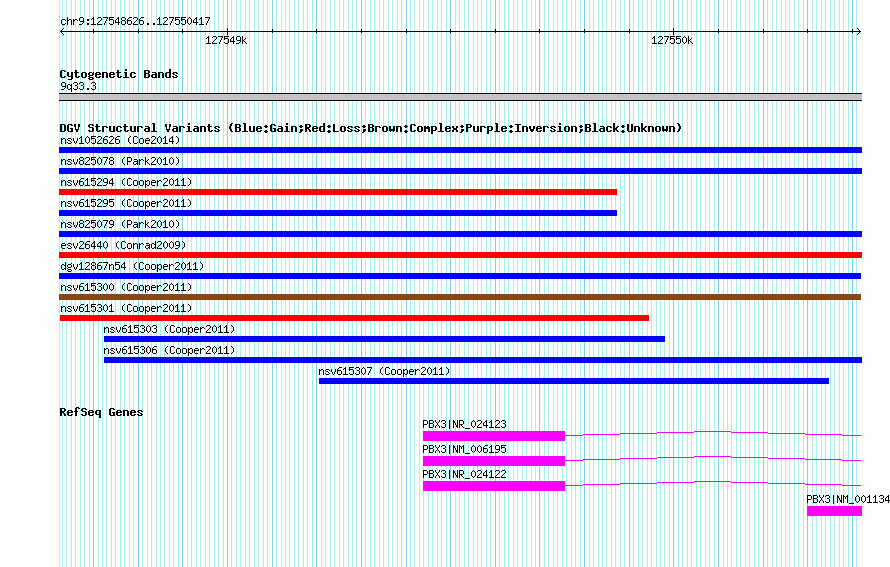Screen dimensions: 890x567
Task: Click the blue nsv615303 (Cooper2011) gain bar
Action: [384, 339]
